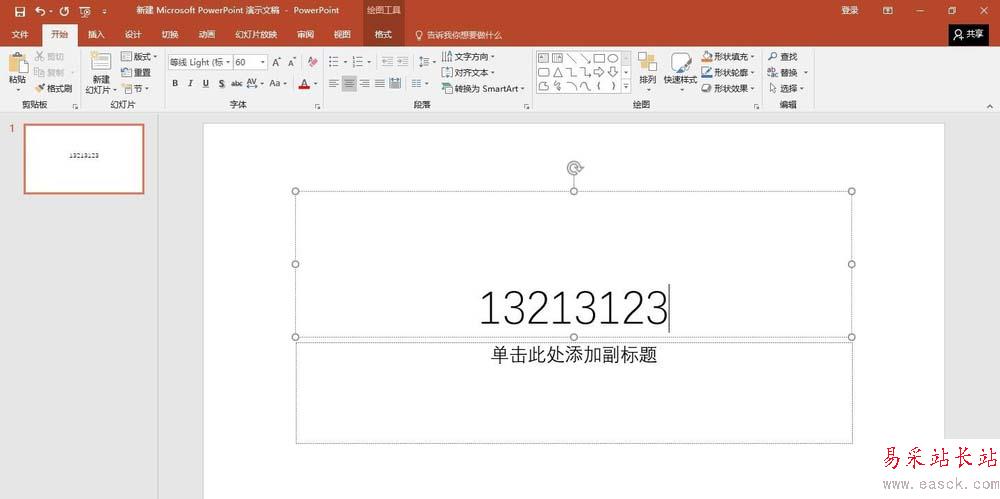Toggle Underline formatting

(205, 83)
